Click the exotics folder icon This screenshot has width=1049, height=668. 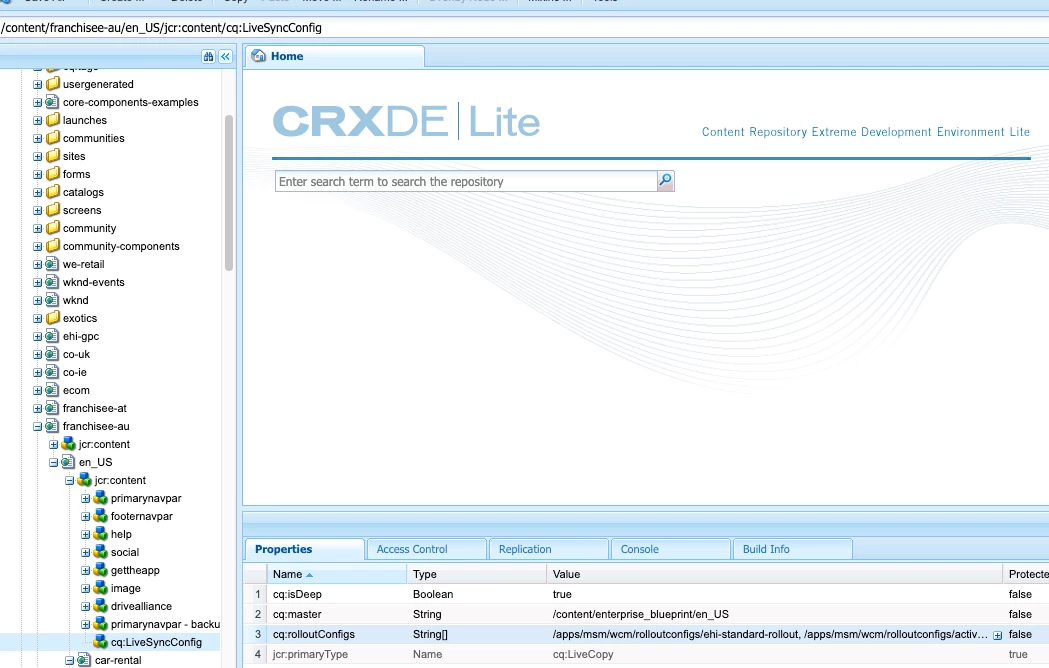[x=53, y=319]
